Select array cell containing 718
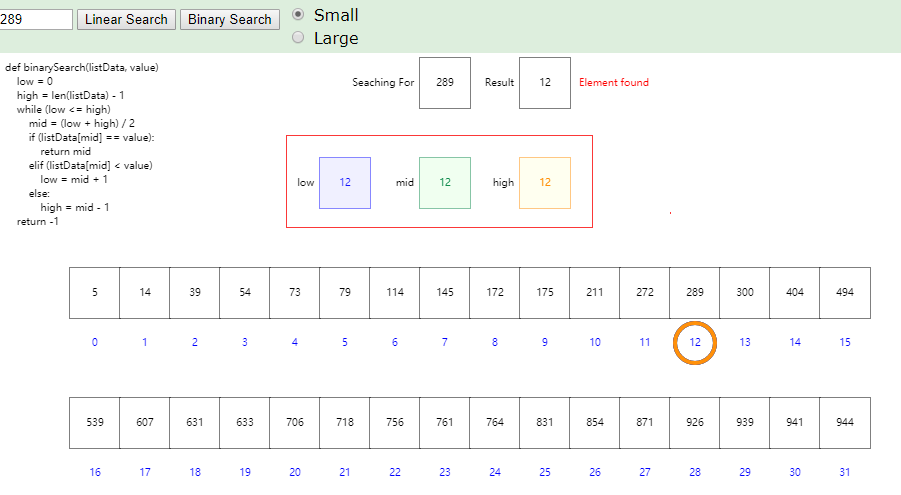Screen dimensions: 901x495 point(345,423)
